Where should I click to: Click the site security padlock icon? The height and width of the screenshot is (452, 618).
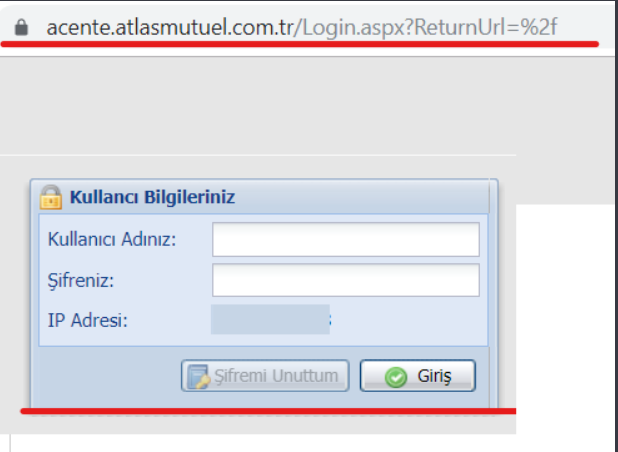(21, 27)
